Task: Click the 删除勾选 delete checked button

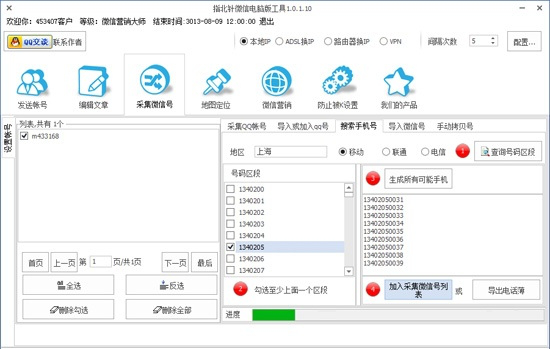Action: coord(68,309)
